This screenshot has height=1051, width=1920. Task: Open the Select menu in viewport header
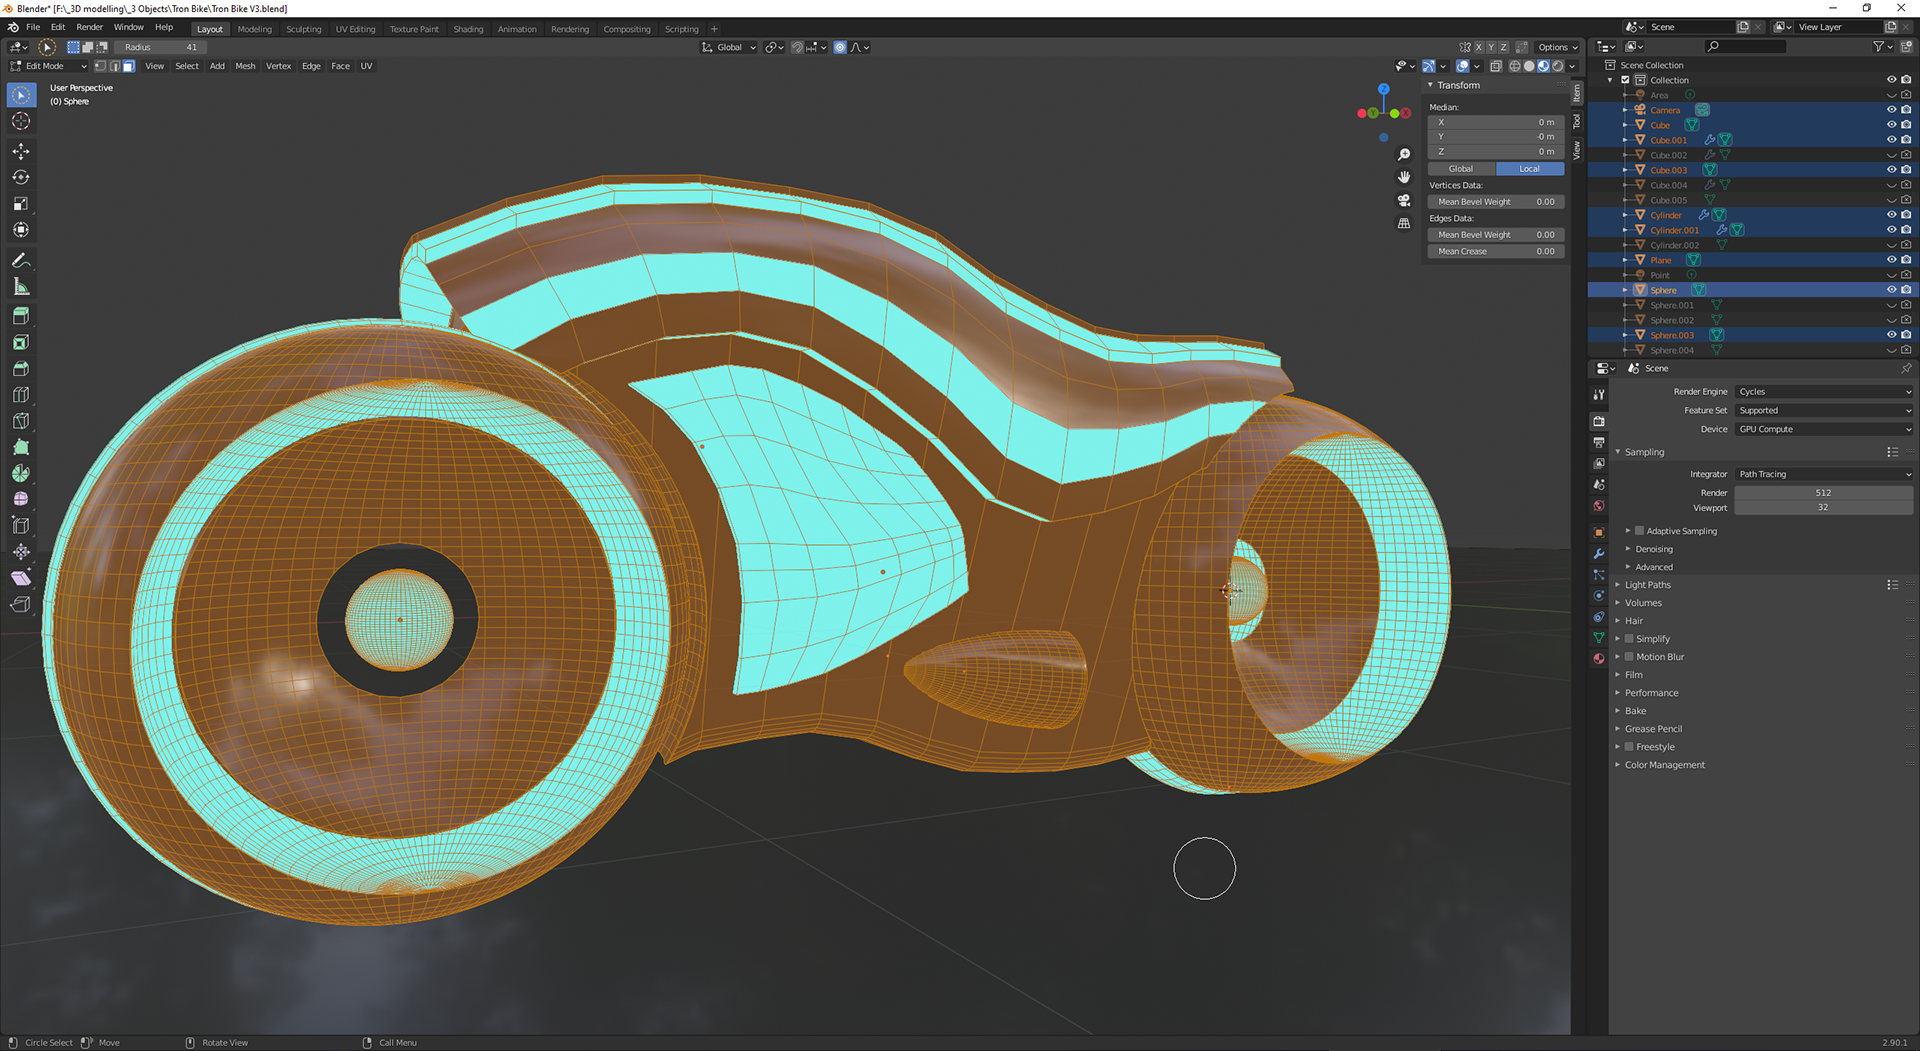point(187,66)
